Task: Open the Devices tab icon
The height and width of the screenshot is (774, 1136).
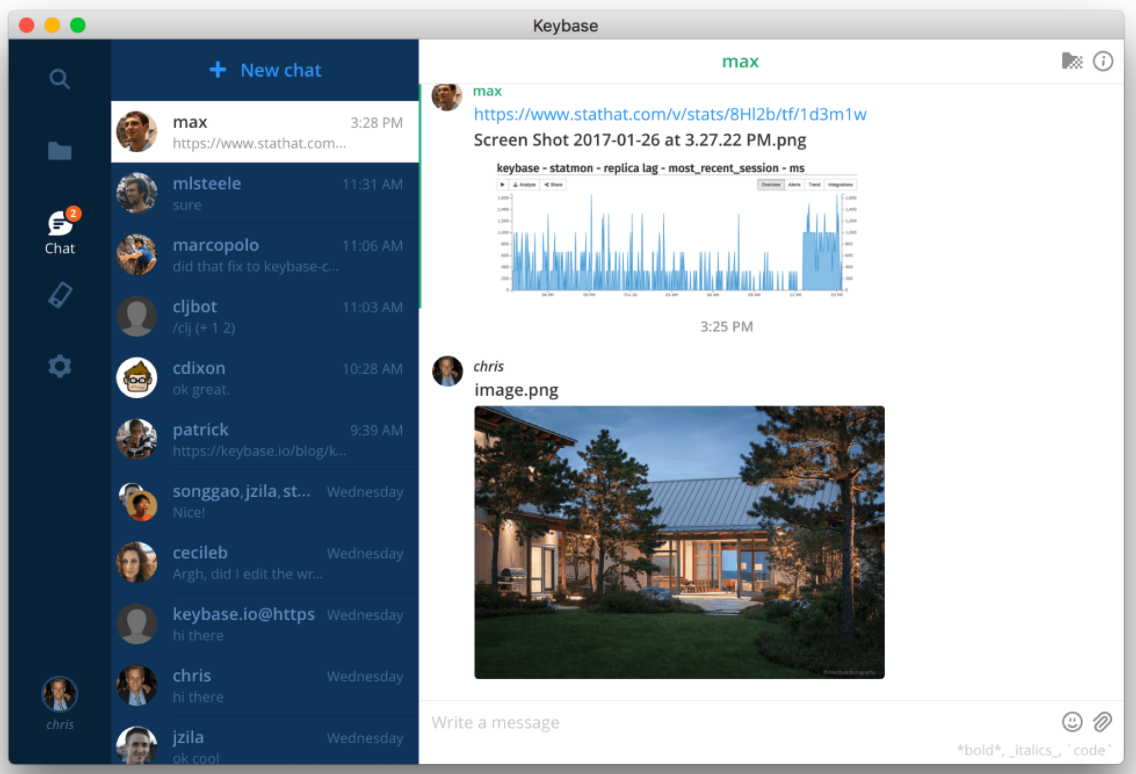Action: (x=60, y=295)
